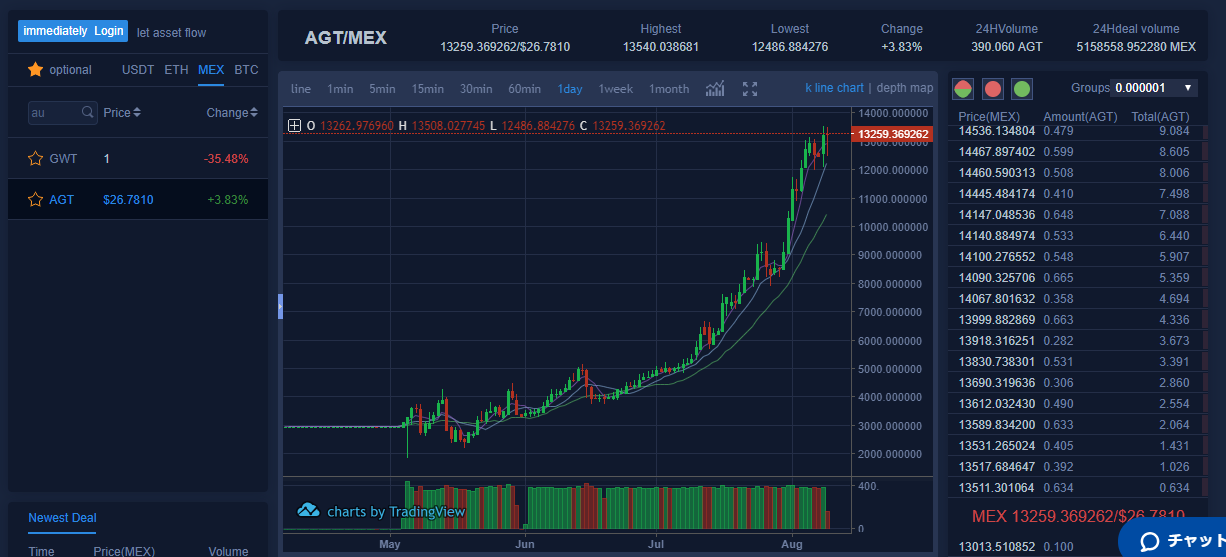Expand the chart to fullscreen

click(750, 89)
